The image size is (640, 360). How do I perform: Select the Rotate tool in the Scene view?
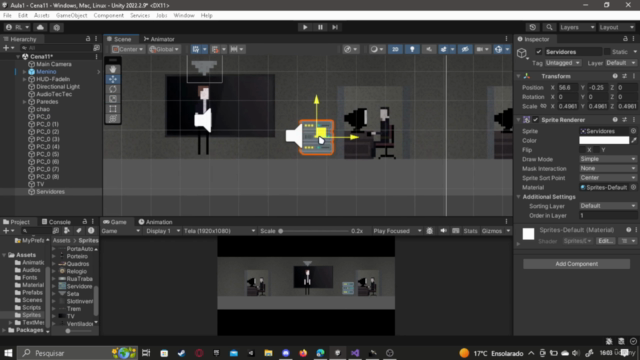pyautogui.click(x=113, y=89)
